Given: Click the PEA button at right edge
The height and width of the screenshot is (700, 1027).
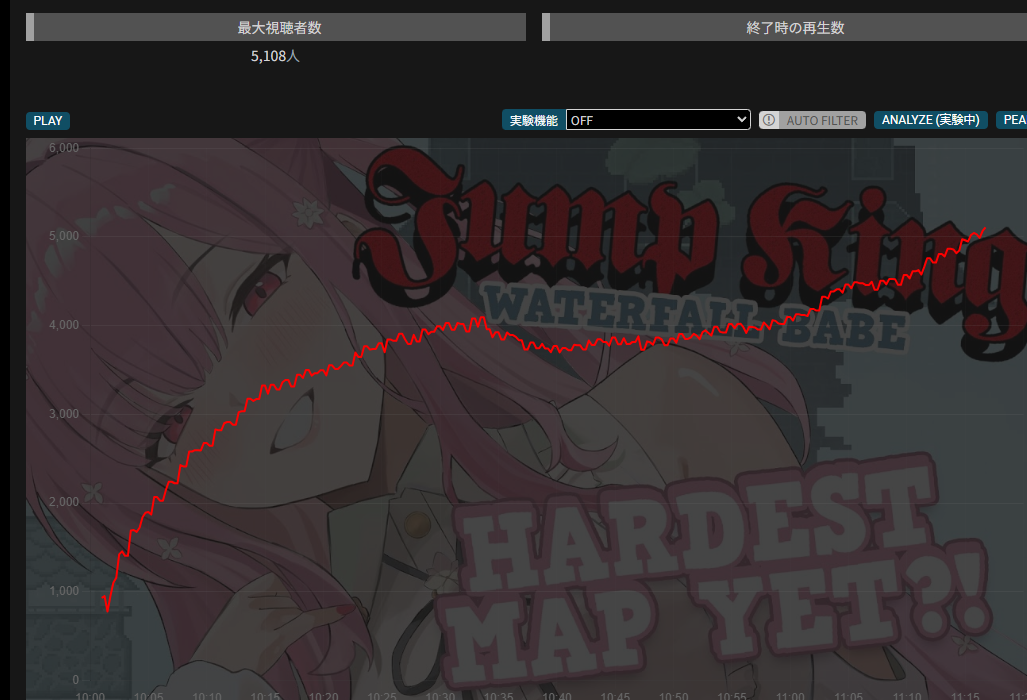Looking at the screenshot, I should pyautogui.click(x=1013, y=120).
